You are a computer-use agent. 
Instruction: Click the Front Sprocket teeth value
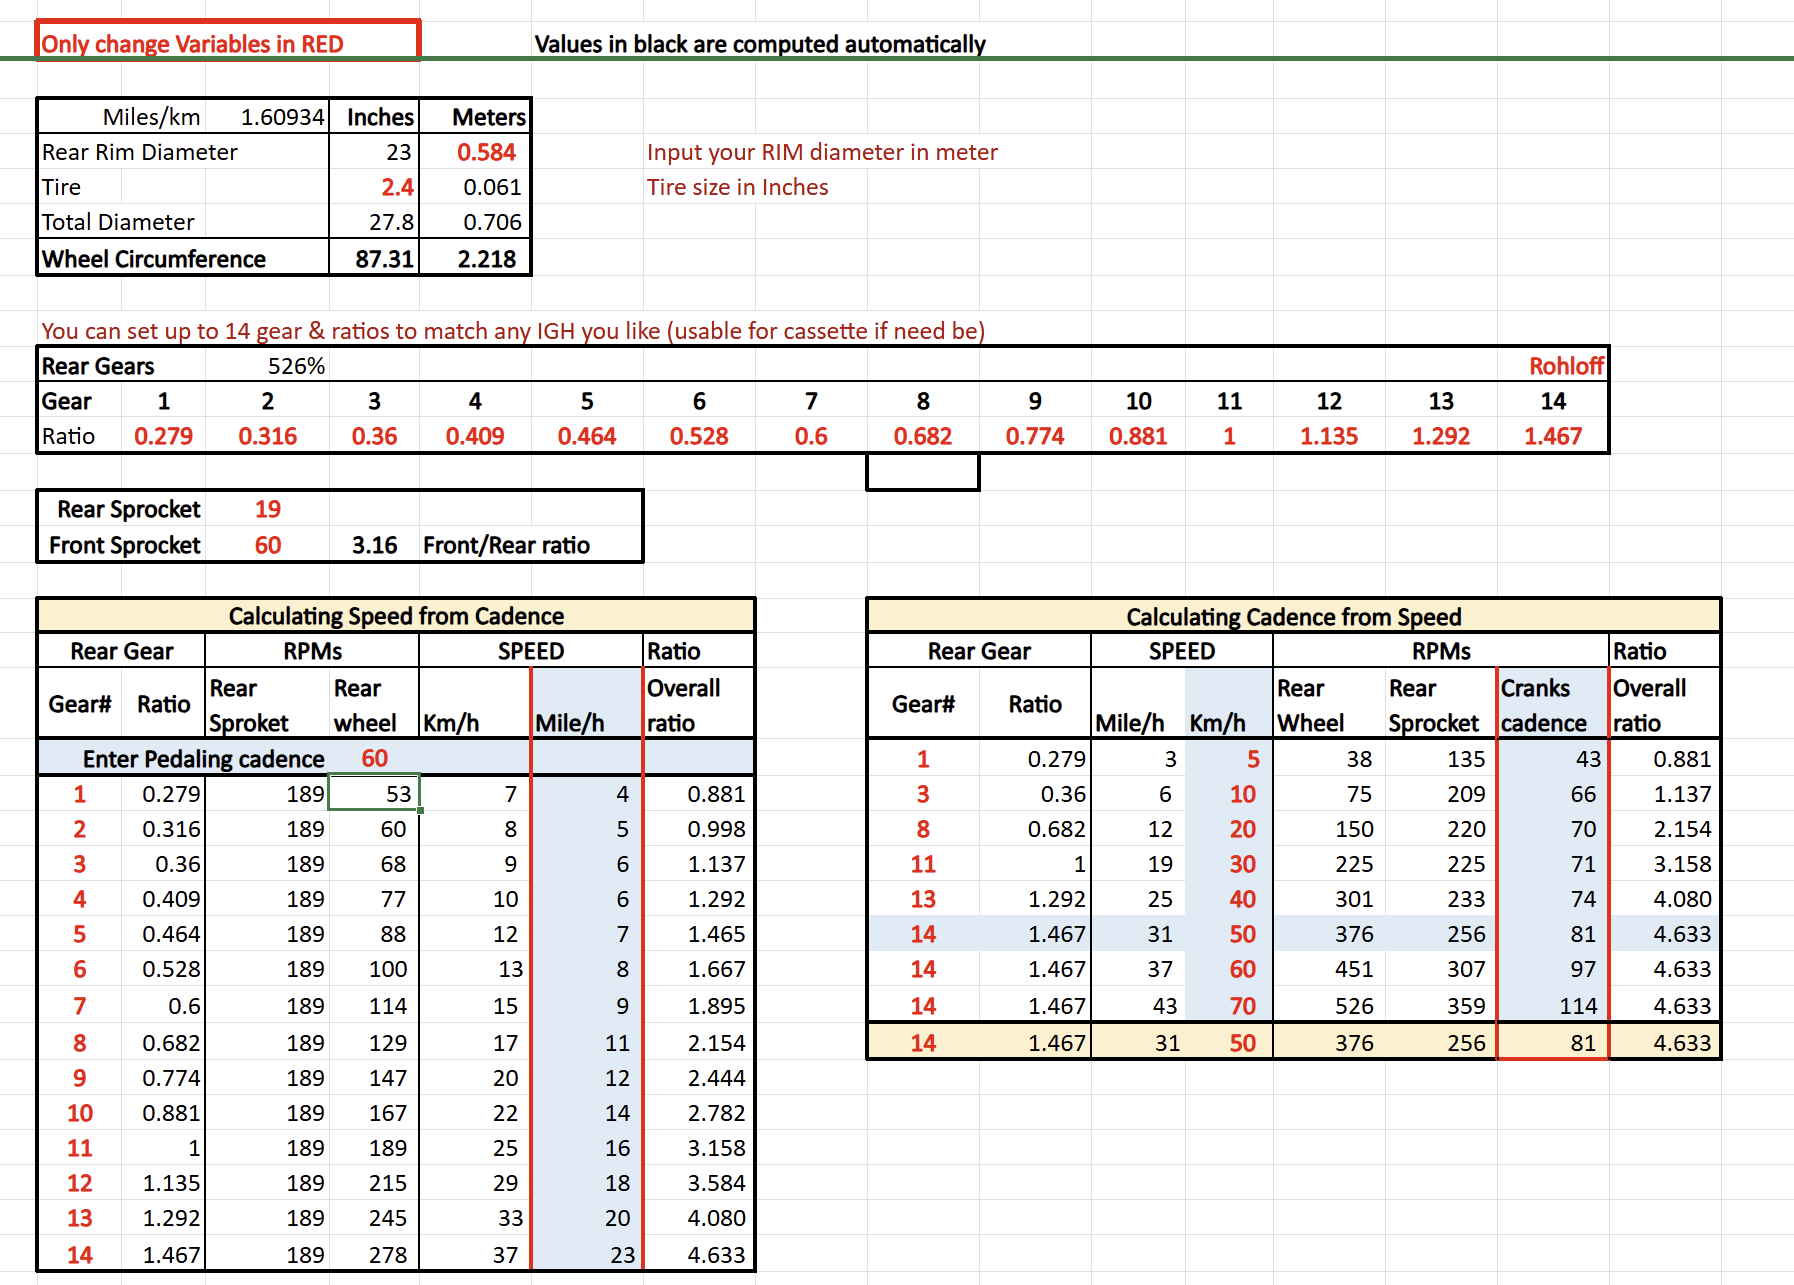click(267, 545)
